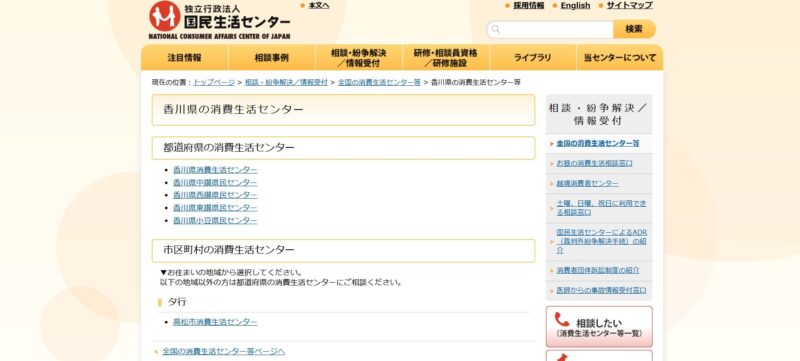
Task: Go to トップページ breadcrumb link
Action: [214, 82]
